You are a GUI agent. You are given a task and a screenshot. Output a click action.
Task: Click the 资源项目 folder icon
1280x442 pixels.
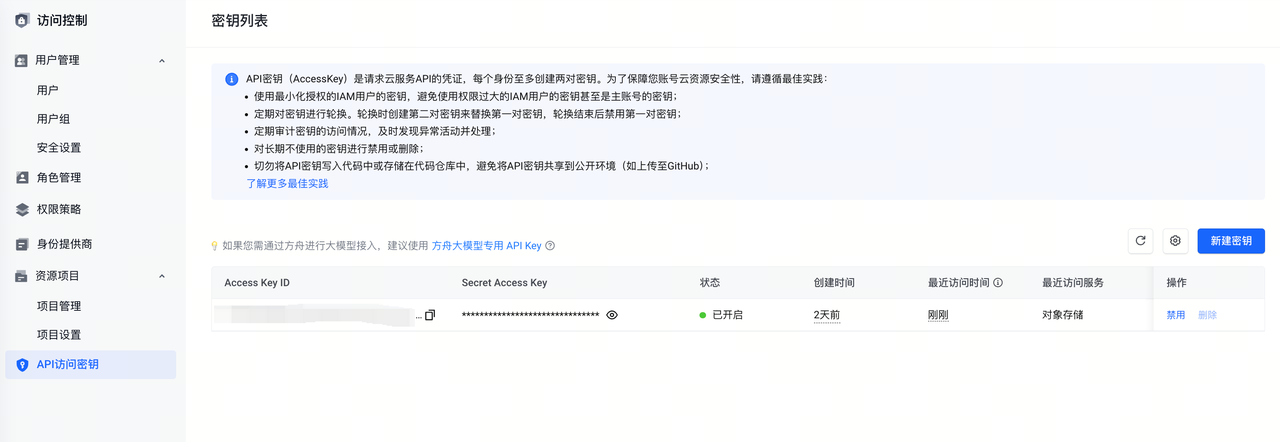(22, 276)
